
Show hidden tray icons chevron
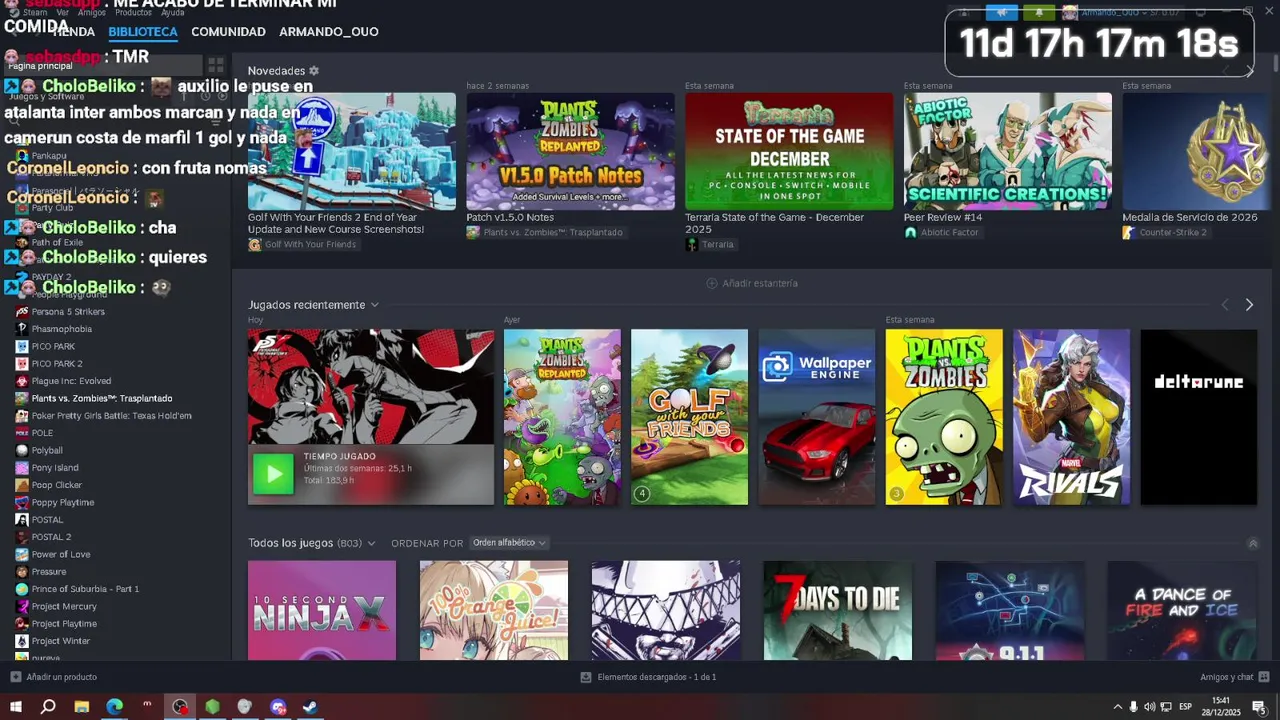[1117, 707]
